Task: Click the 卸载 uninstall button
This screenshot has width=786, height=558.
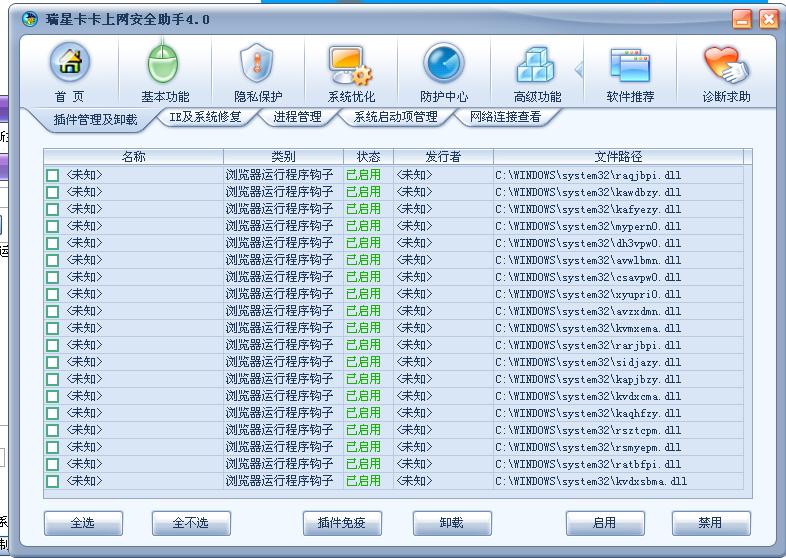Action: 452,523
